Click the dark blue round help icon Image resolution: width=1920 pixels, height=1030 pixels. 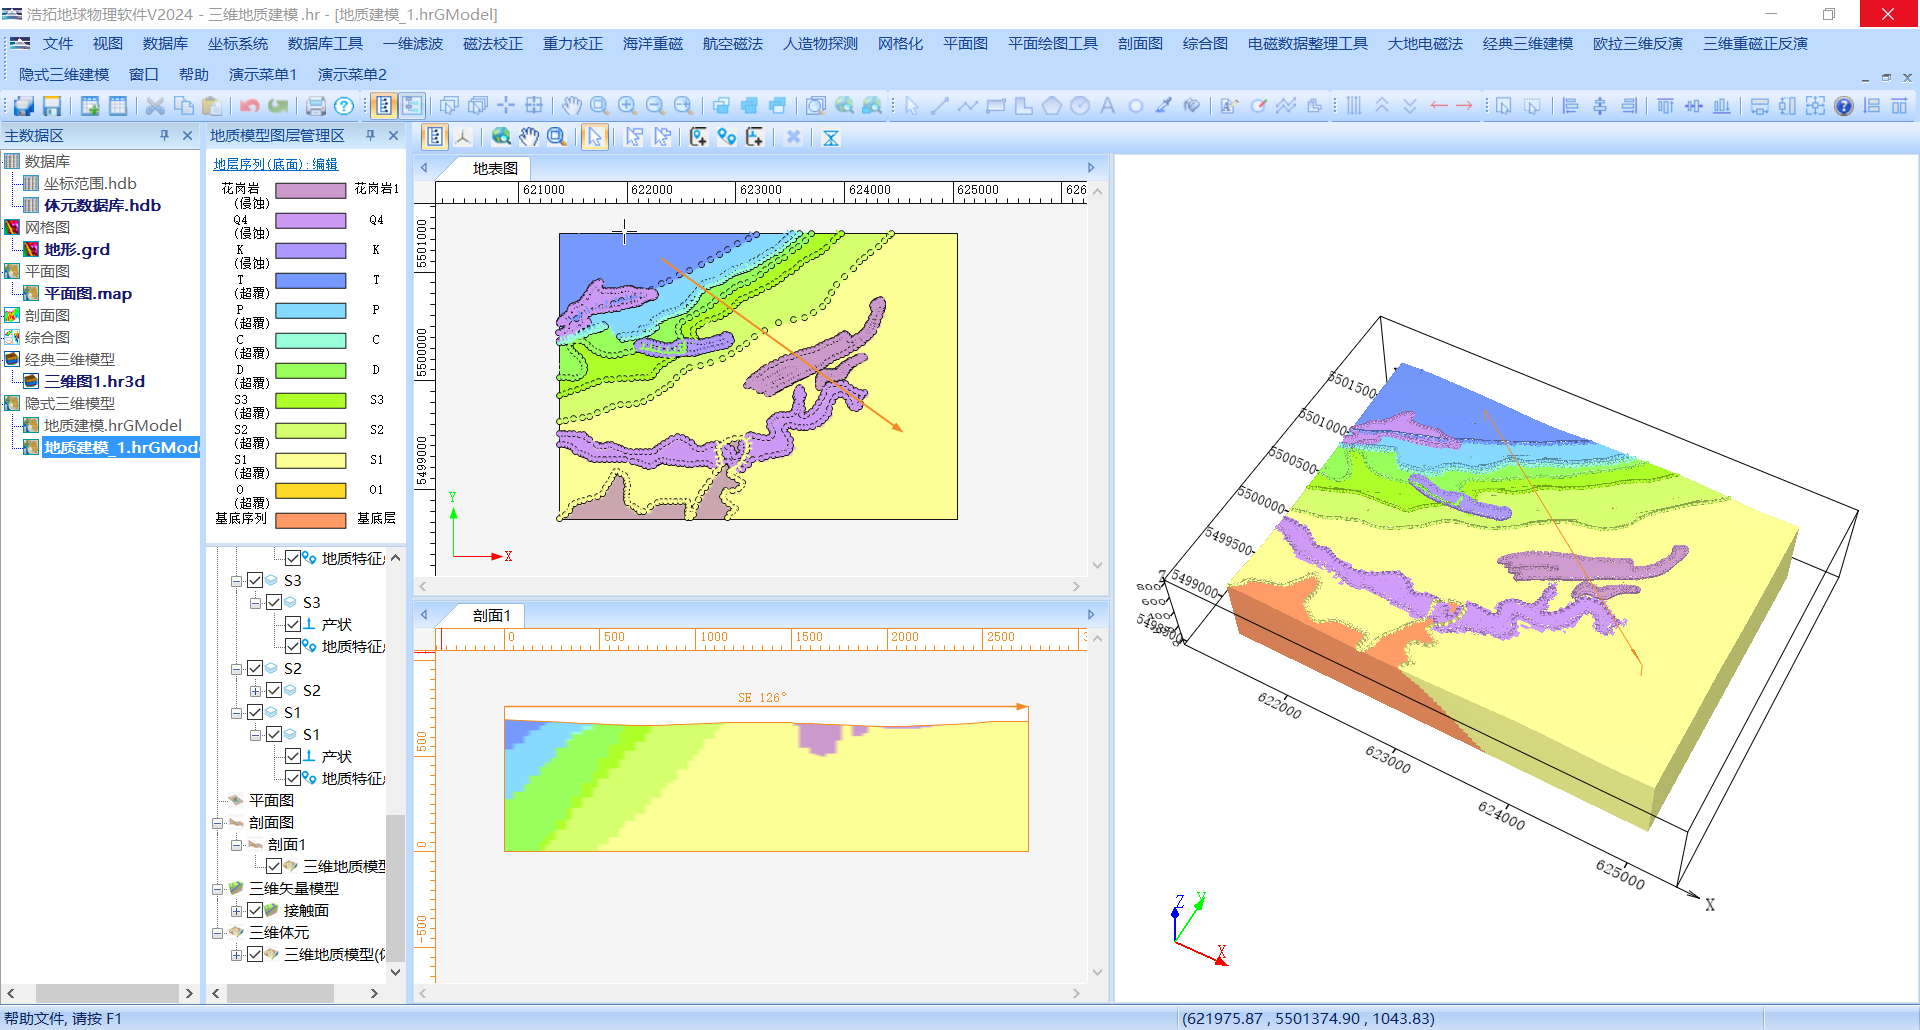(1844, 106)
